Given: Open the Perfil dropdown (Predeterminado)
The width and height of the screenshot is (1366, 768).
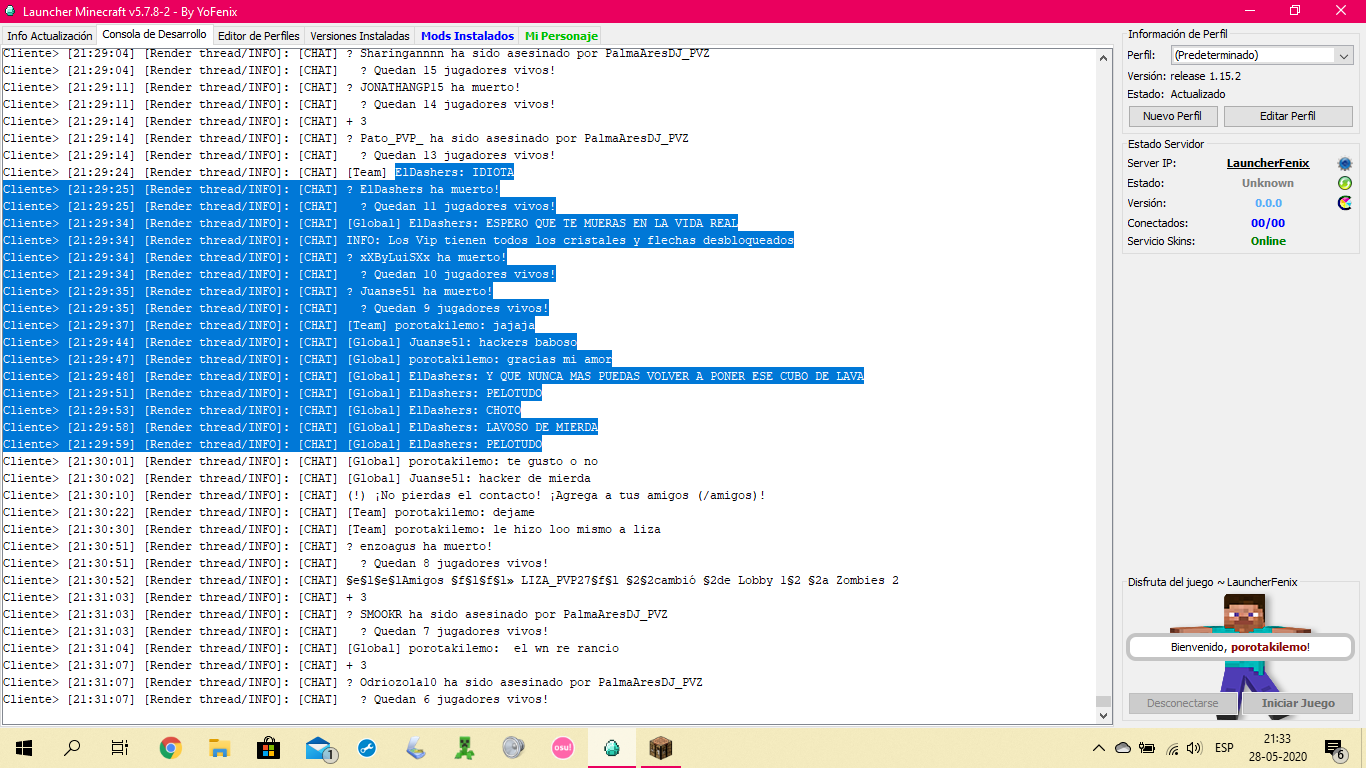Looking at the screenshot, I should [x=1262, y=55].
